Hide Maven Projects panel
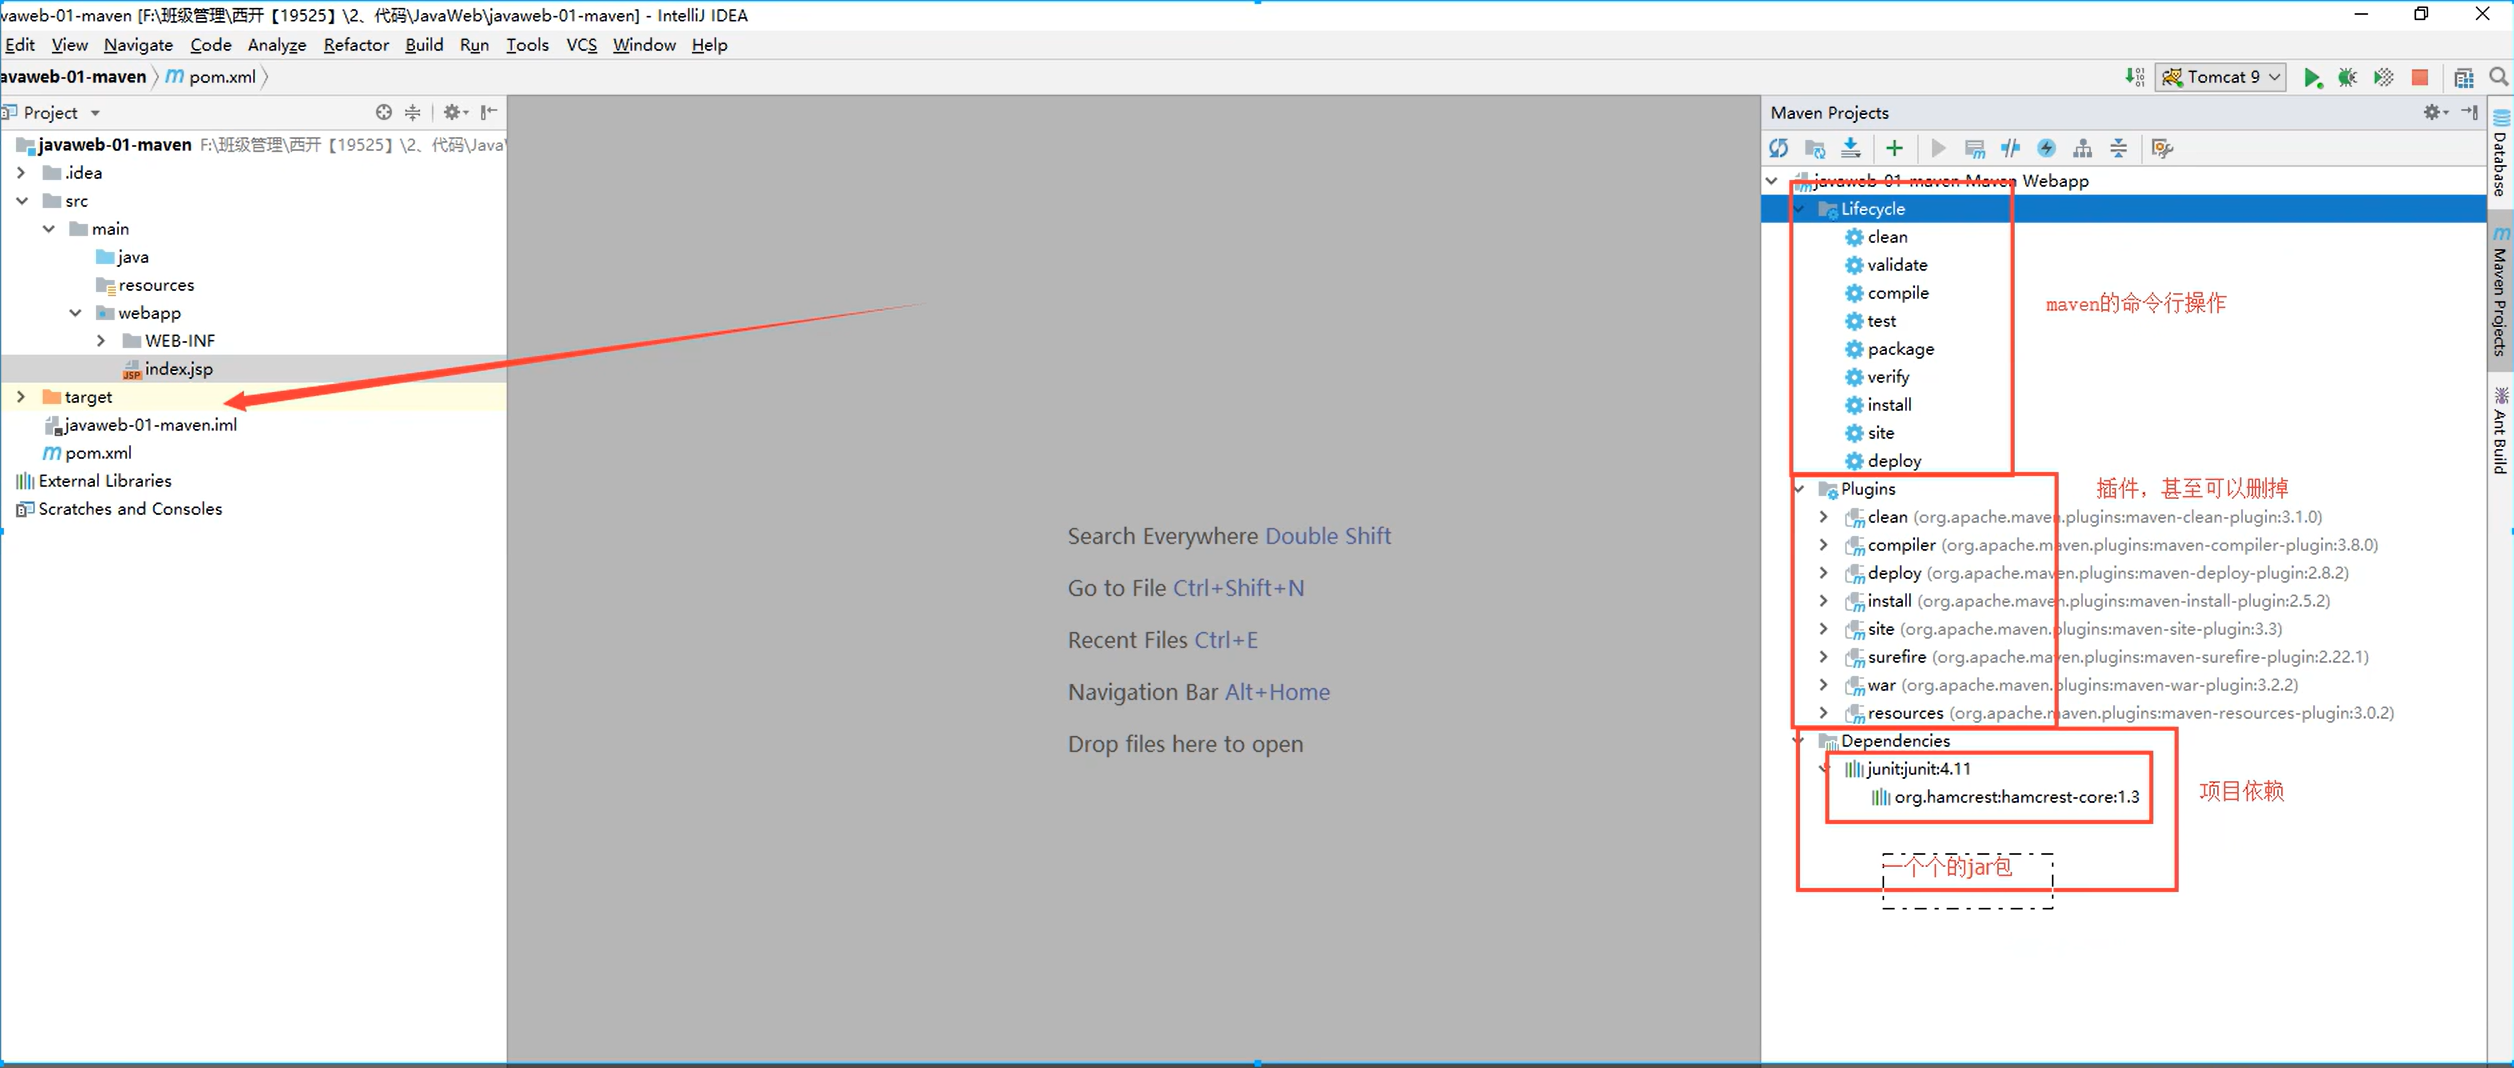2514x1068 pixels. click(x=2469, y=112)
